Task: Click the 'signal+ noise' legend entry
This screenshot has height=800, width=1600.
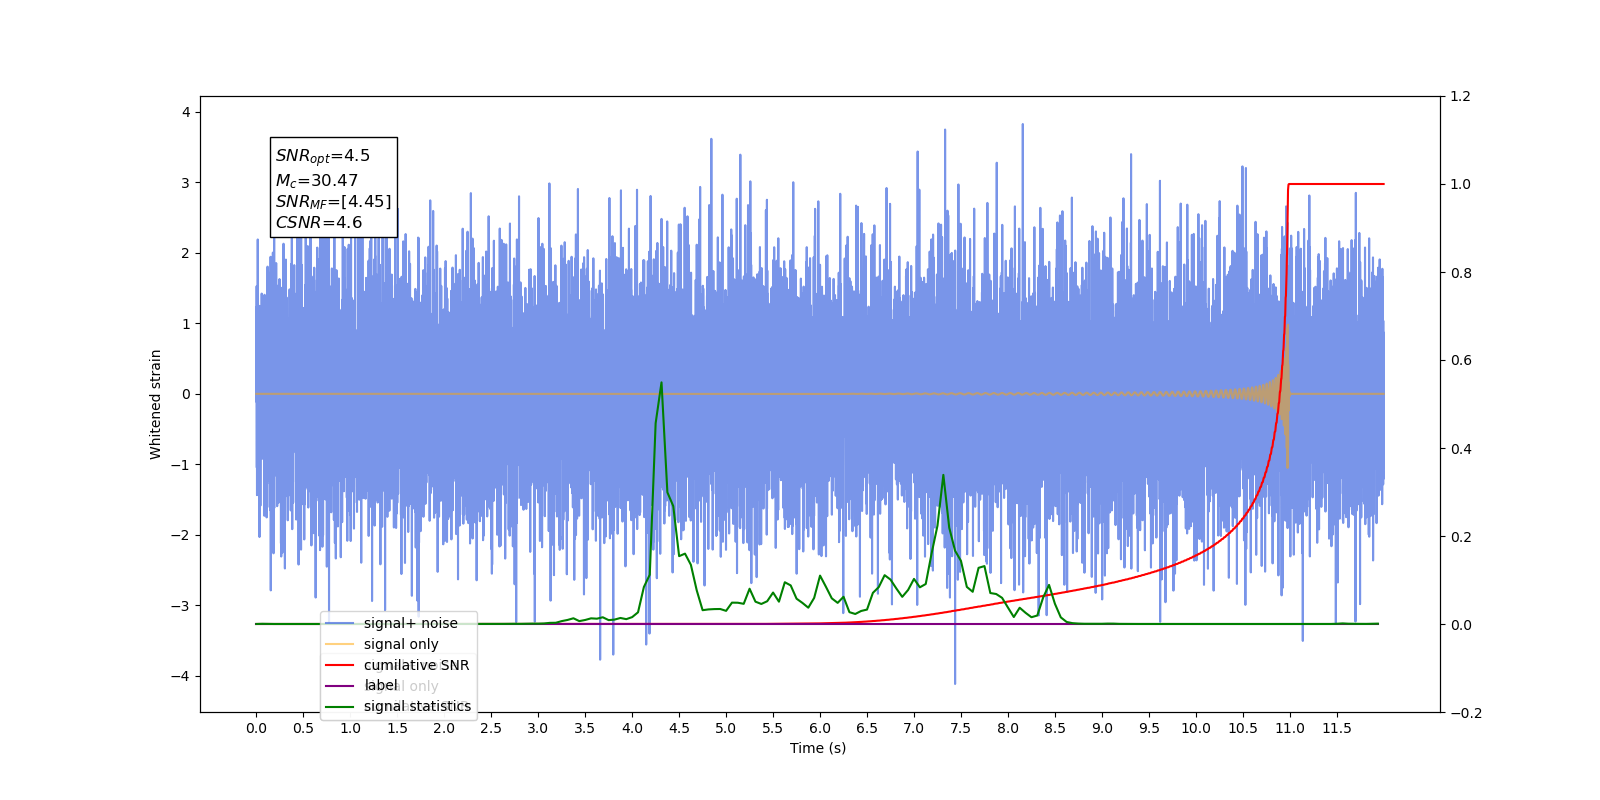Action: point(410,623)
